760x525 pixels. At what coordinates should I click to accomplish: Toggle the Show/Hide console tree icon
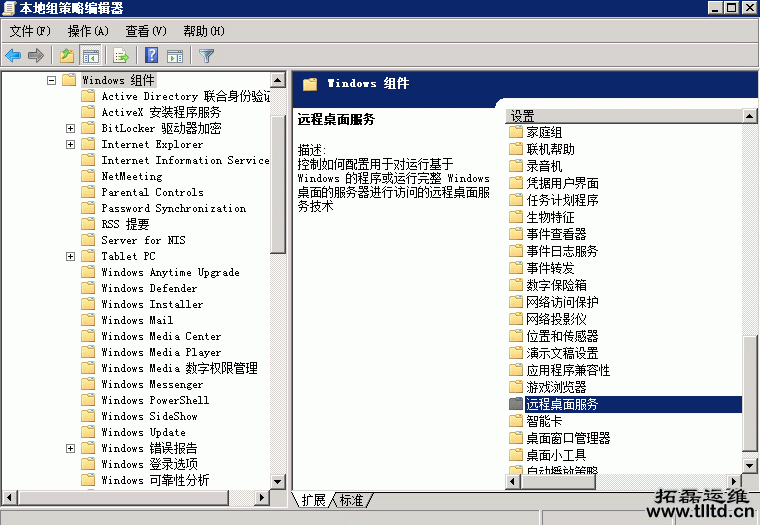(x=91, y=56)
